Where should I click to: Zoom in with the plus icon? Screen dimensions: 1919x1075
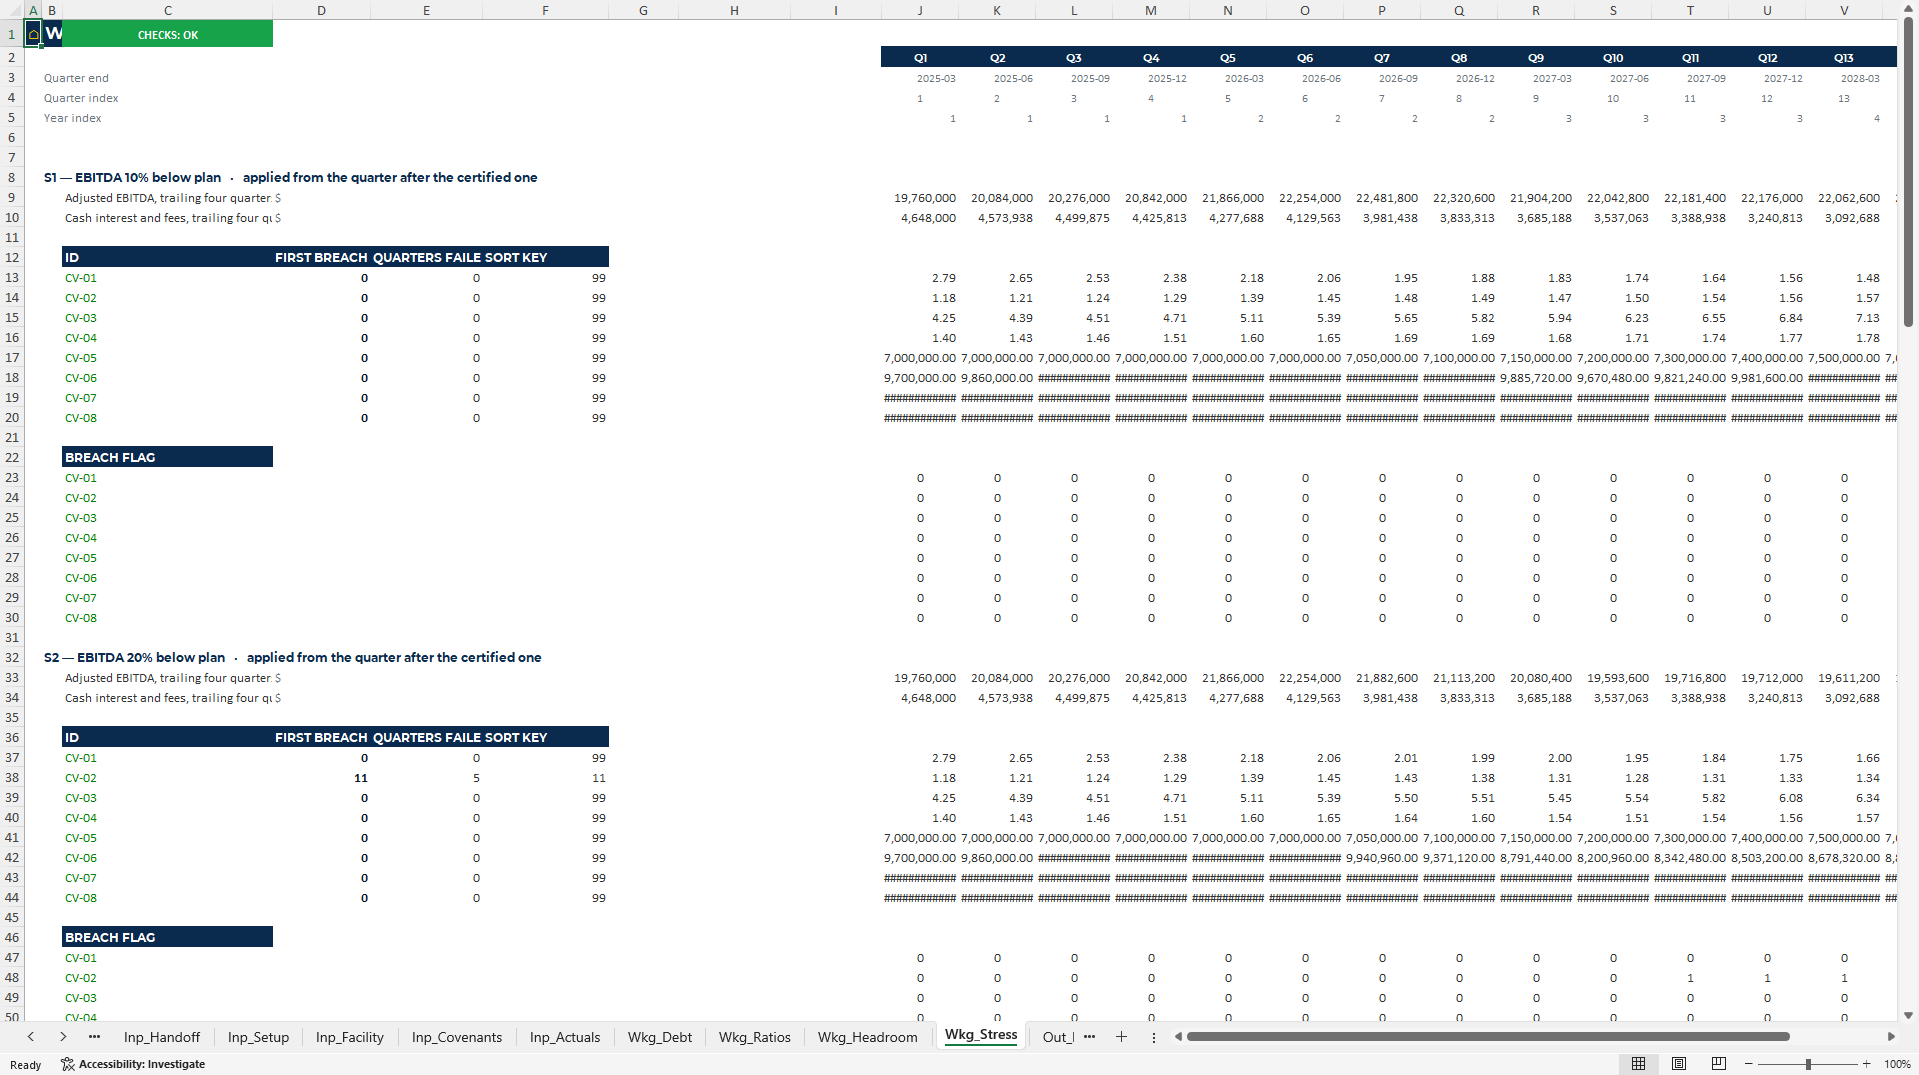(1867, 1064)
